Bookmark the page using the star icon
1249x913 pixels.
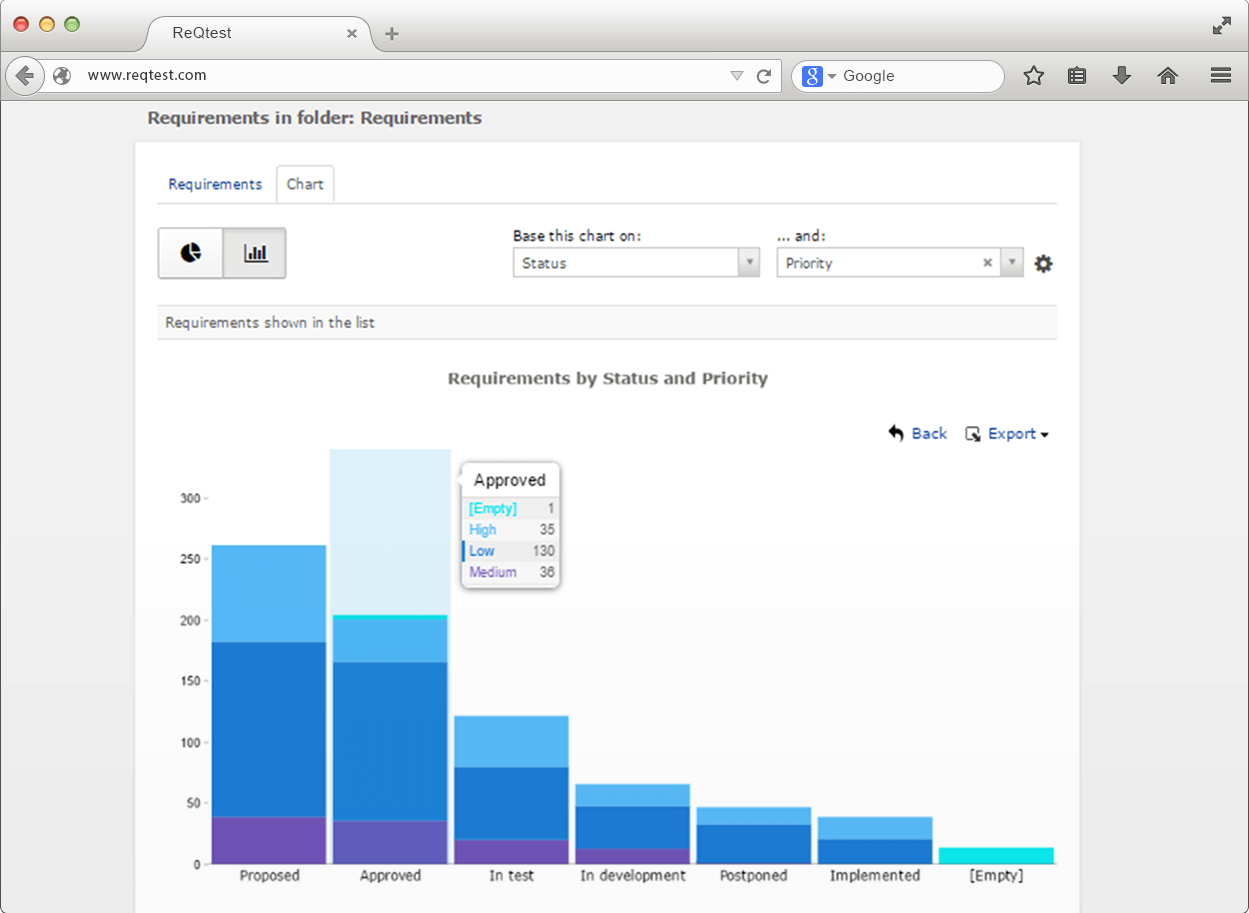tap(1033, 75)
